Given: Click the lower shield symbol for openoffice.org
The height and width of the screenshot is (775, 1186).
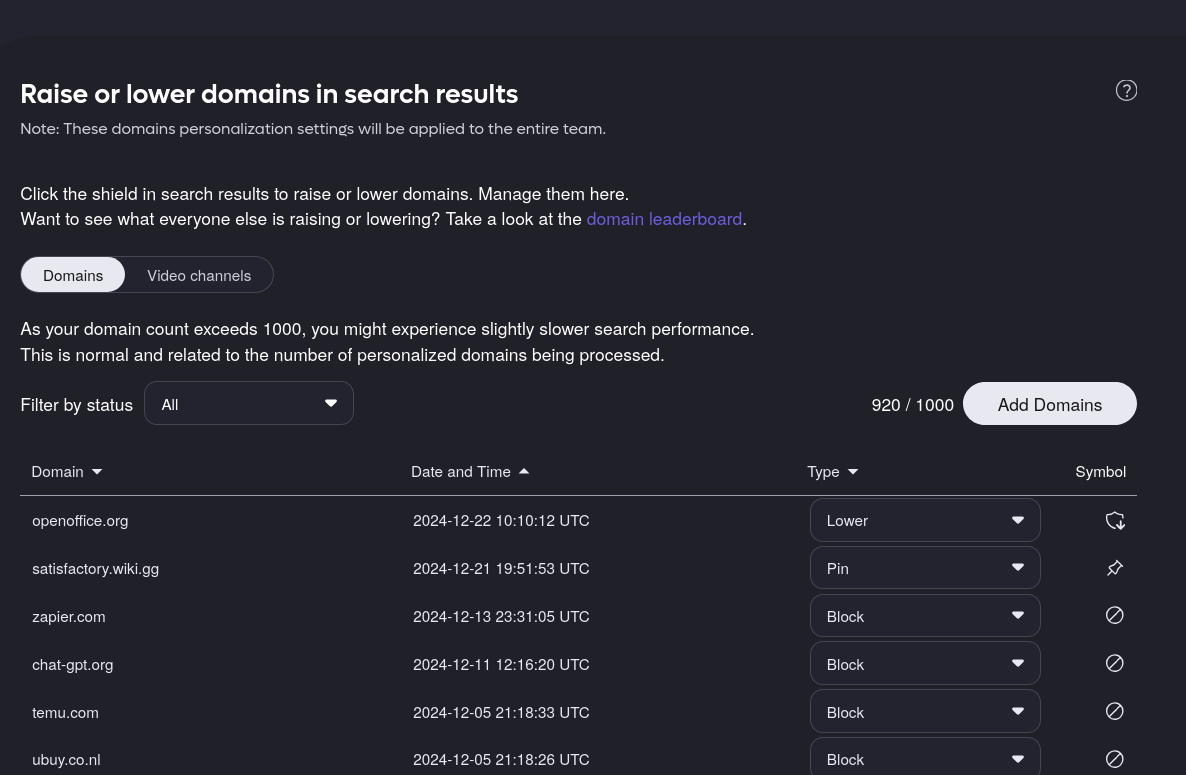Looking at the screenshot, I should [1114, 521].
